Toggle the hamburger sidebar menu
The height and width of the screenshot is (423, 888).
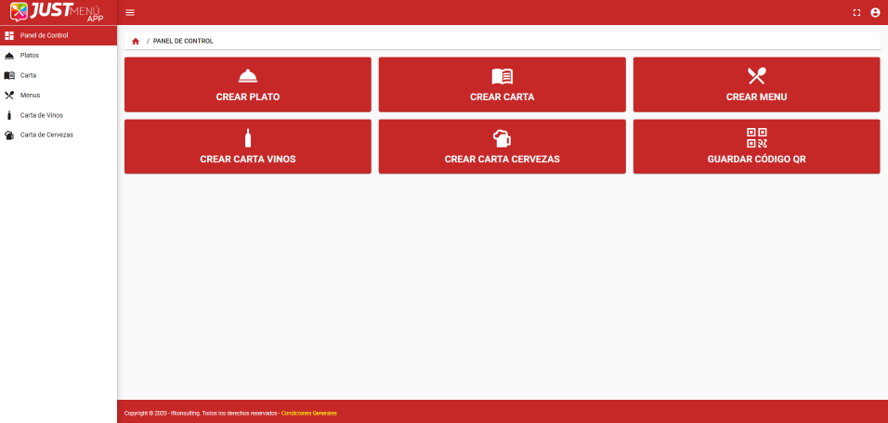pyautogui.click(x=130, y=13)
